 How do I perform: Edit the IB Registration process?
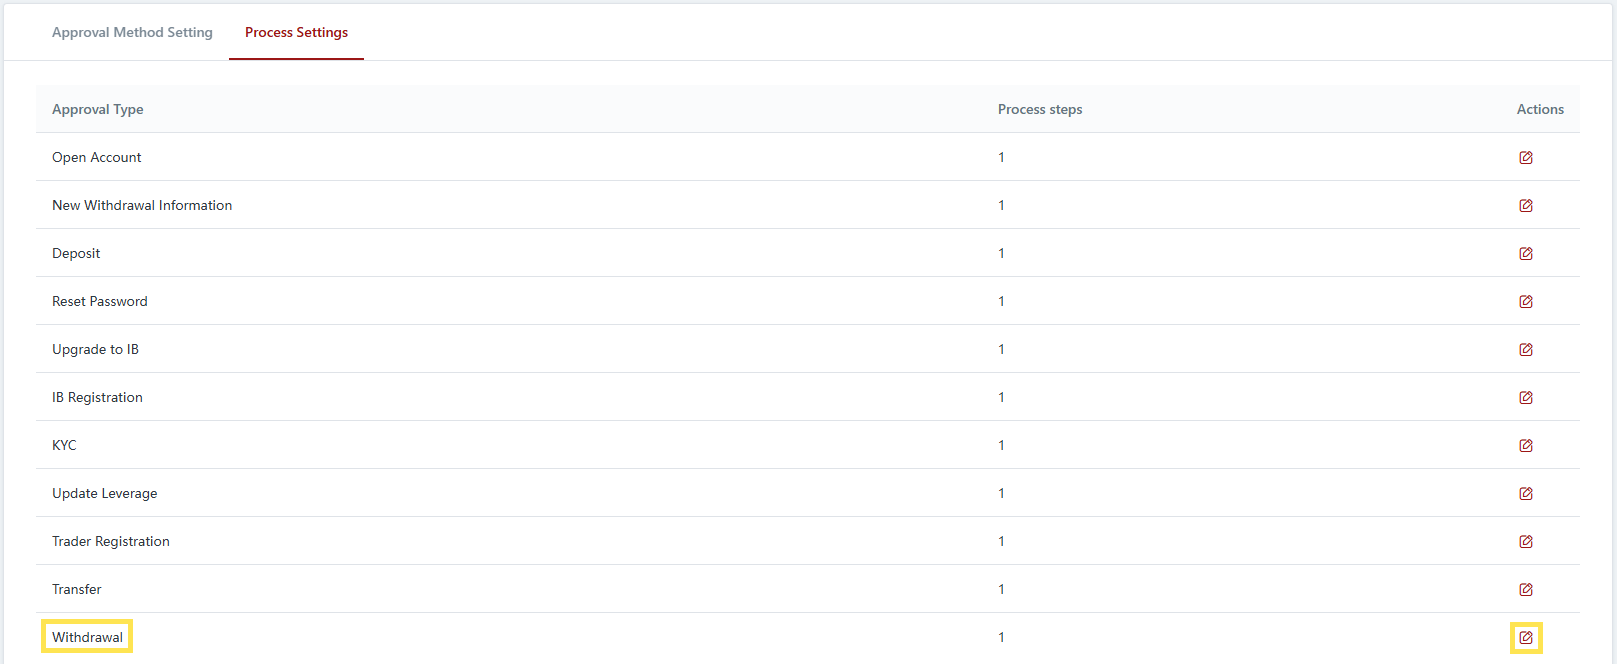point(1525,398)
